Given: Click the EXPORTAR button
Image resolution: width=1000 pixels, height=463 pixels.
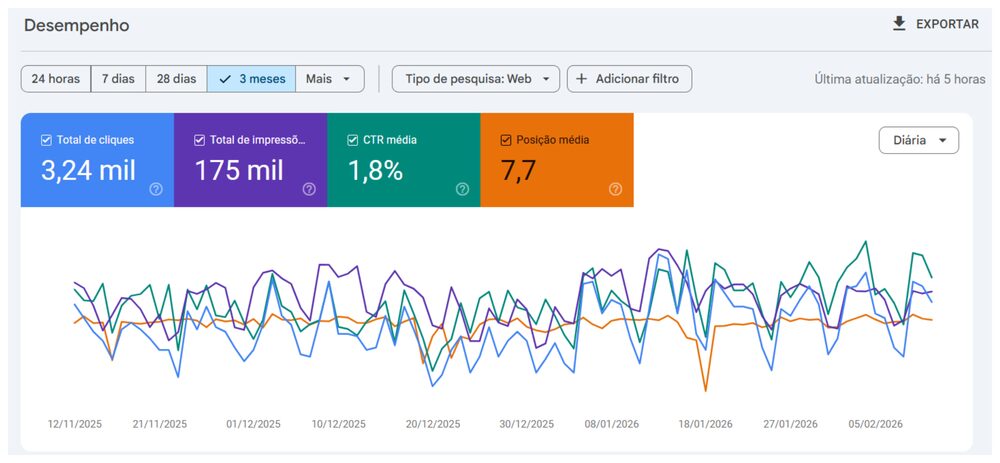Looking at the screenshot, I should (x=936, y=24).
